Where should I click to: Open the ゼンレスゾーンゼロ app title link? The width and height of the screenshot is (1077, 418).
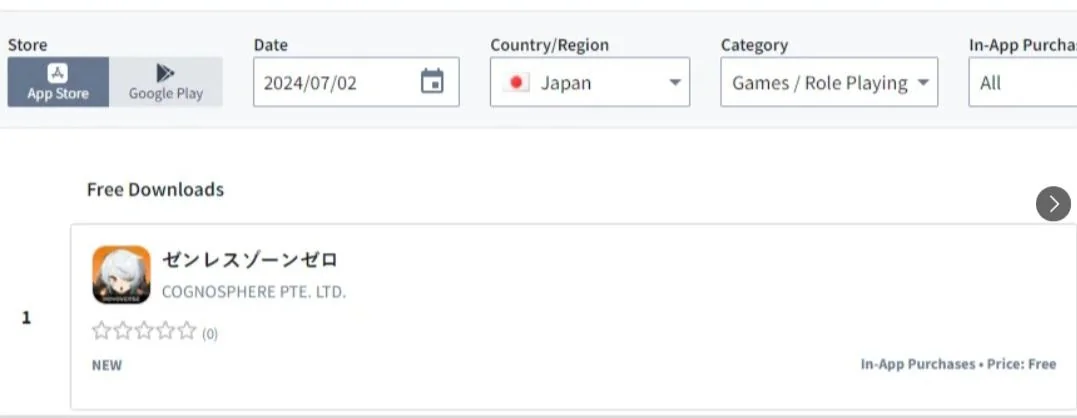[250, 260]
